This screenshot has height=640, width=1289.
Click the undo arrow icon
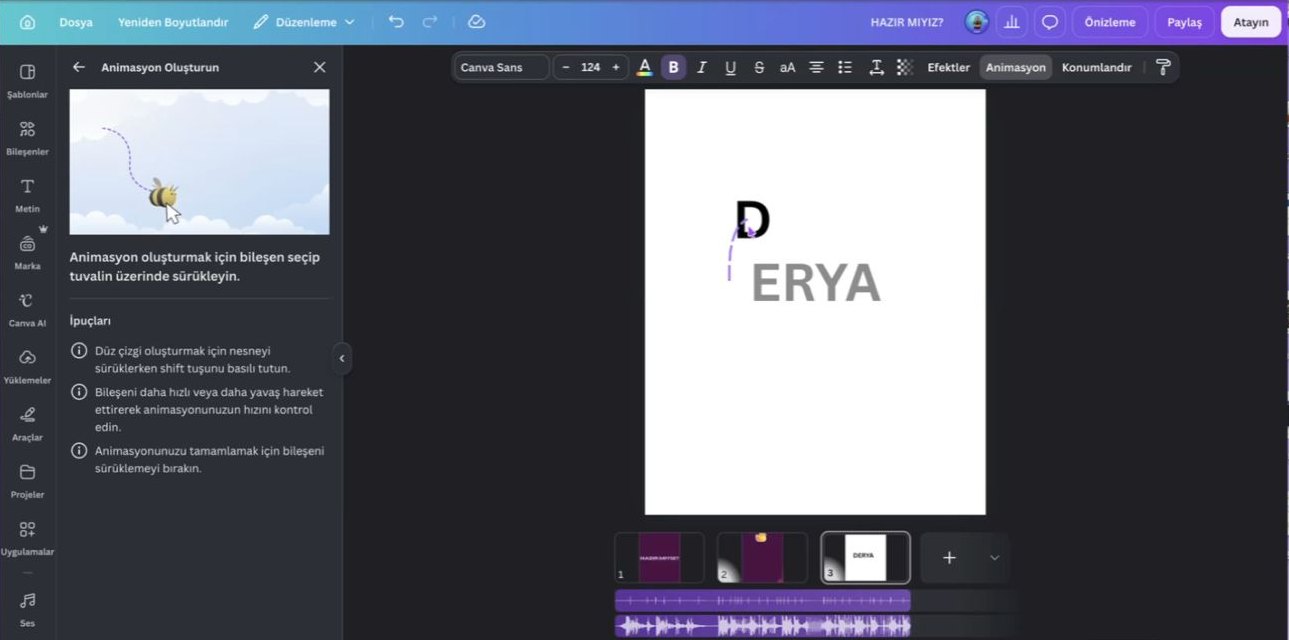coord(396,22)
